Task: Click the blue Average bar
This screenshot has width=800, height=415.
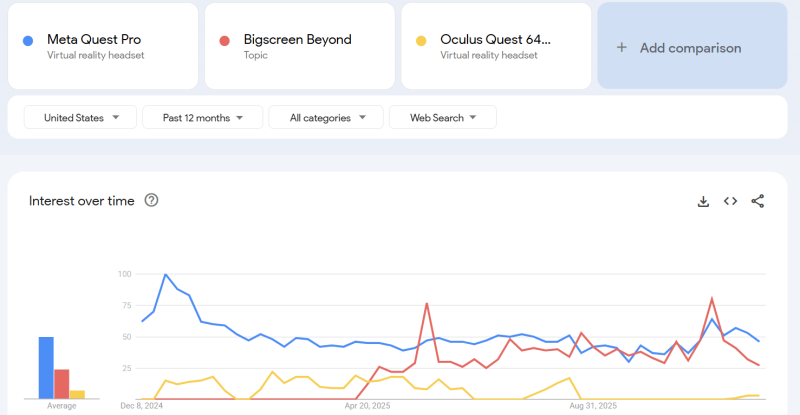Action: (x=46, y=367)
